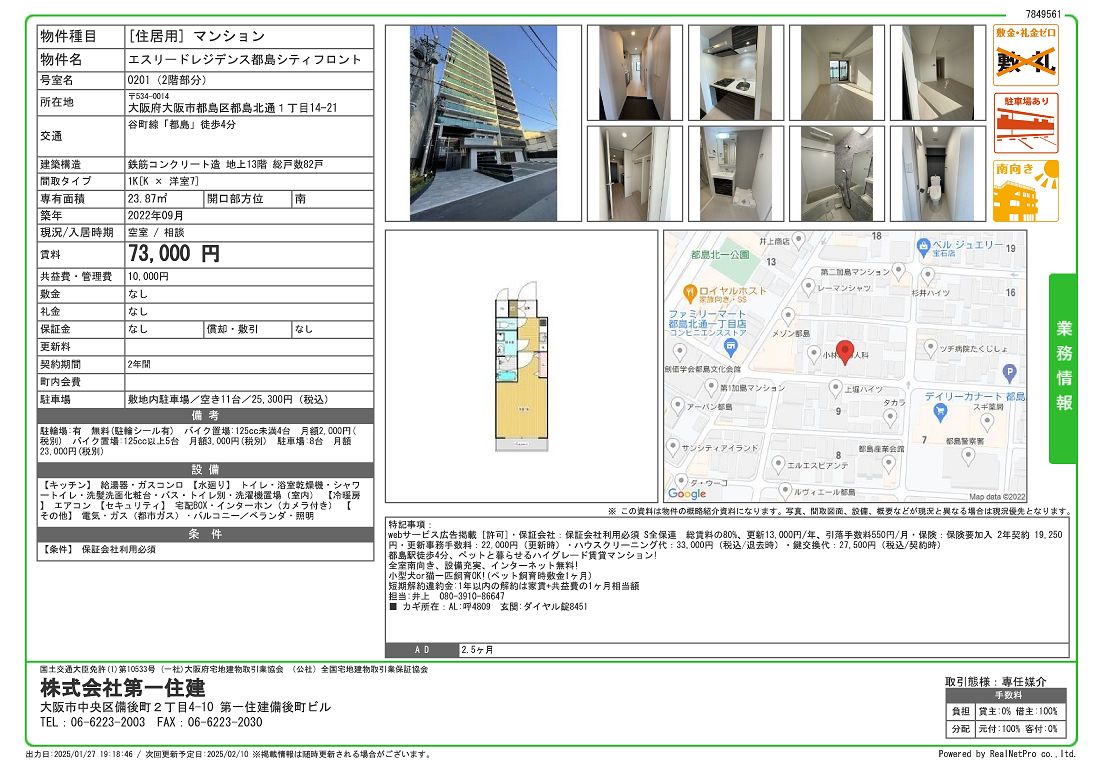
Task: Click the Powered by RealNetPro footer text
Action: (1007, 754)
